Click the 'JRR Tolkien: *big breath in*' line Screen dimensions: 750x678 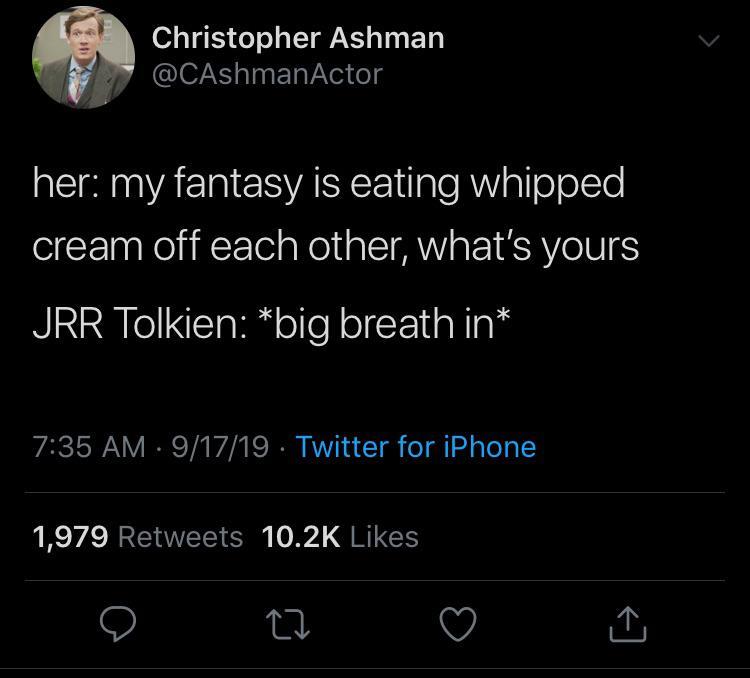(x=271, y=324)
